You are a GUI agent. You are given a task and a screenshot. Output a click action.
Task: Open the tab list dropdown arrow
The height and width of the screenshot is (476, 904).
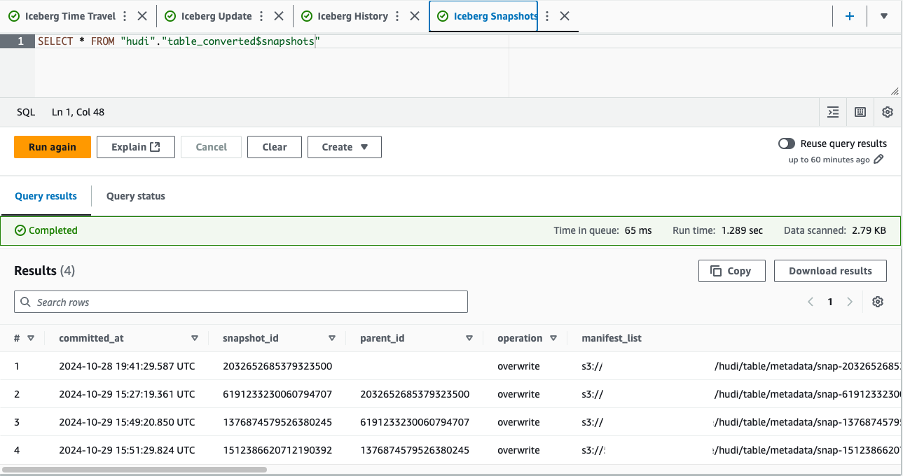tap(884, 16)
